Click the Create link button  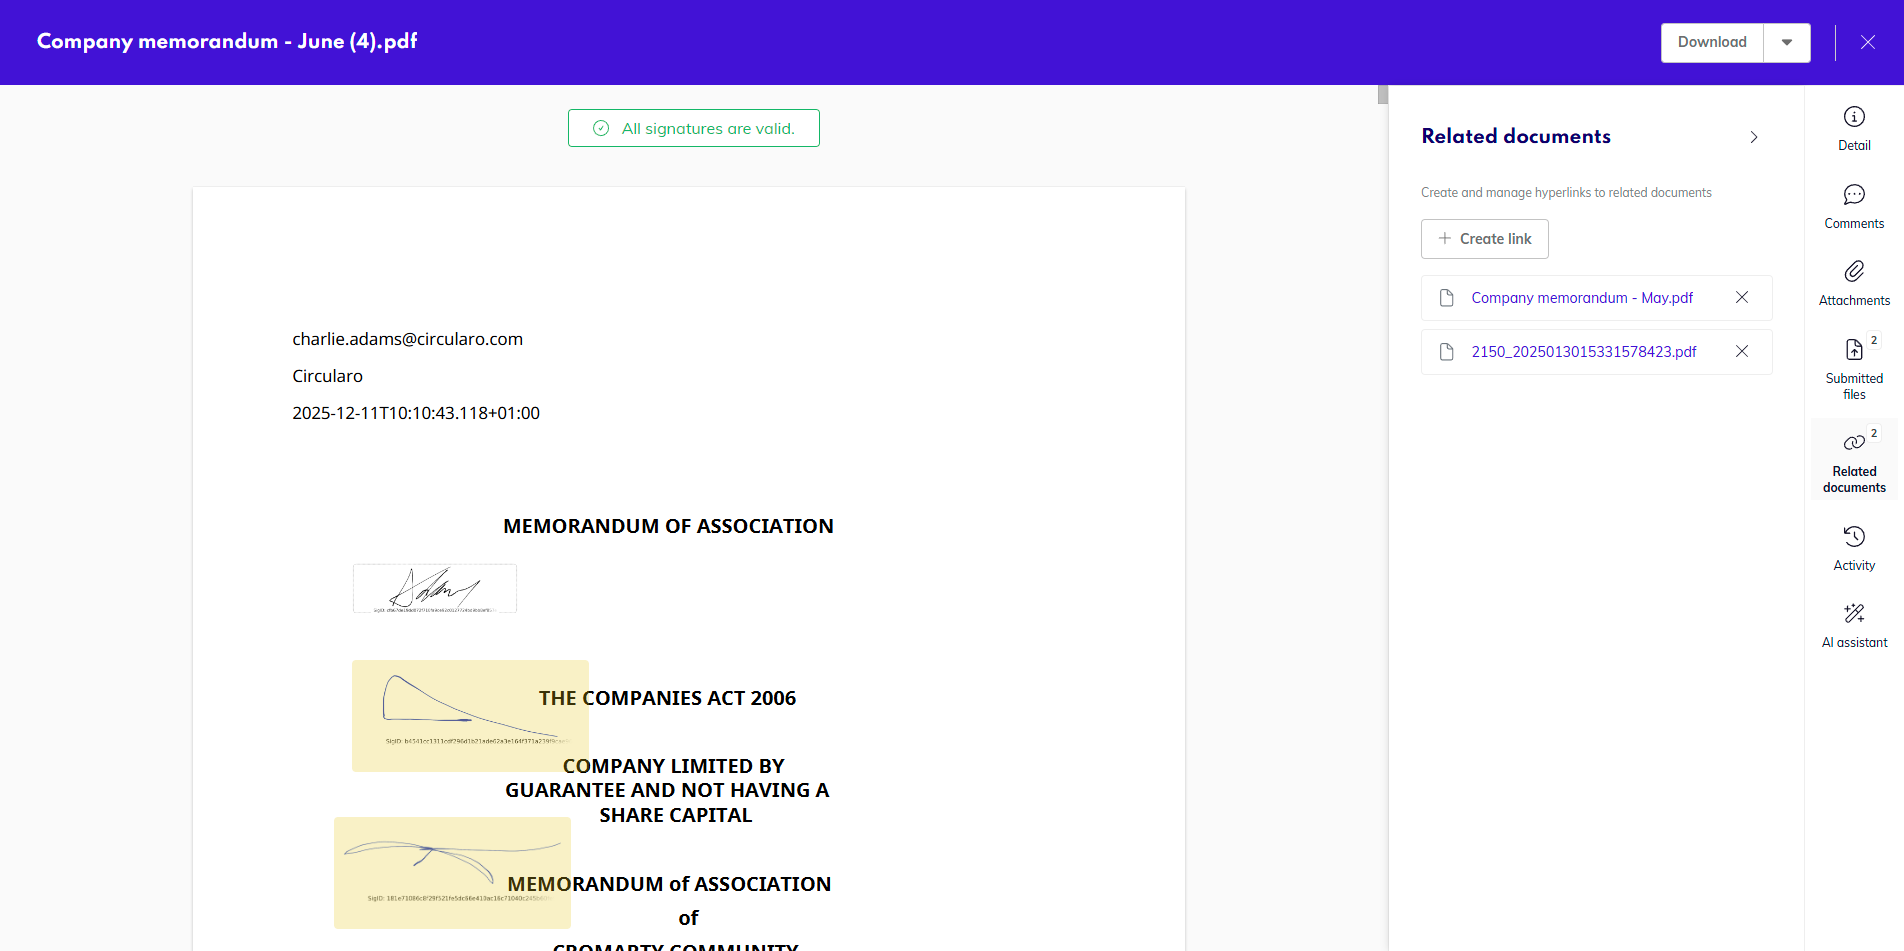pos(1484,238)
